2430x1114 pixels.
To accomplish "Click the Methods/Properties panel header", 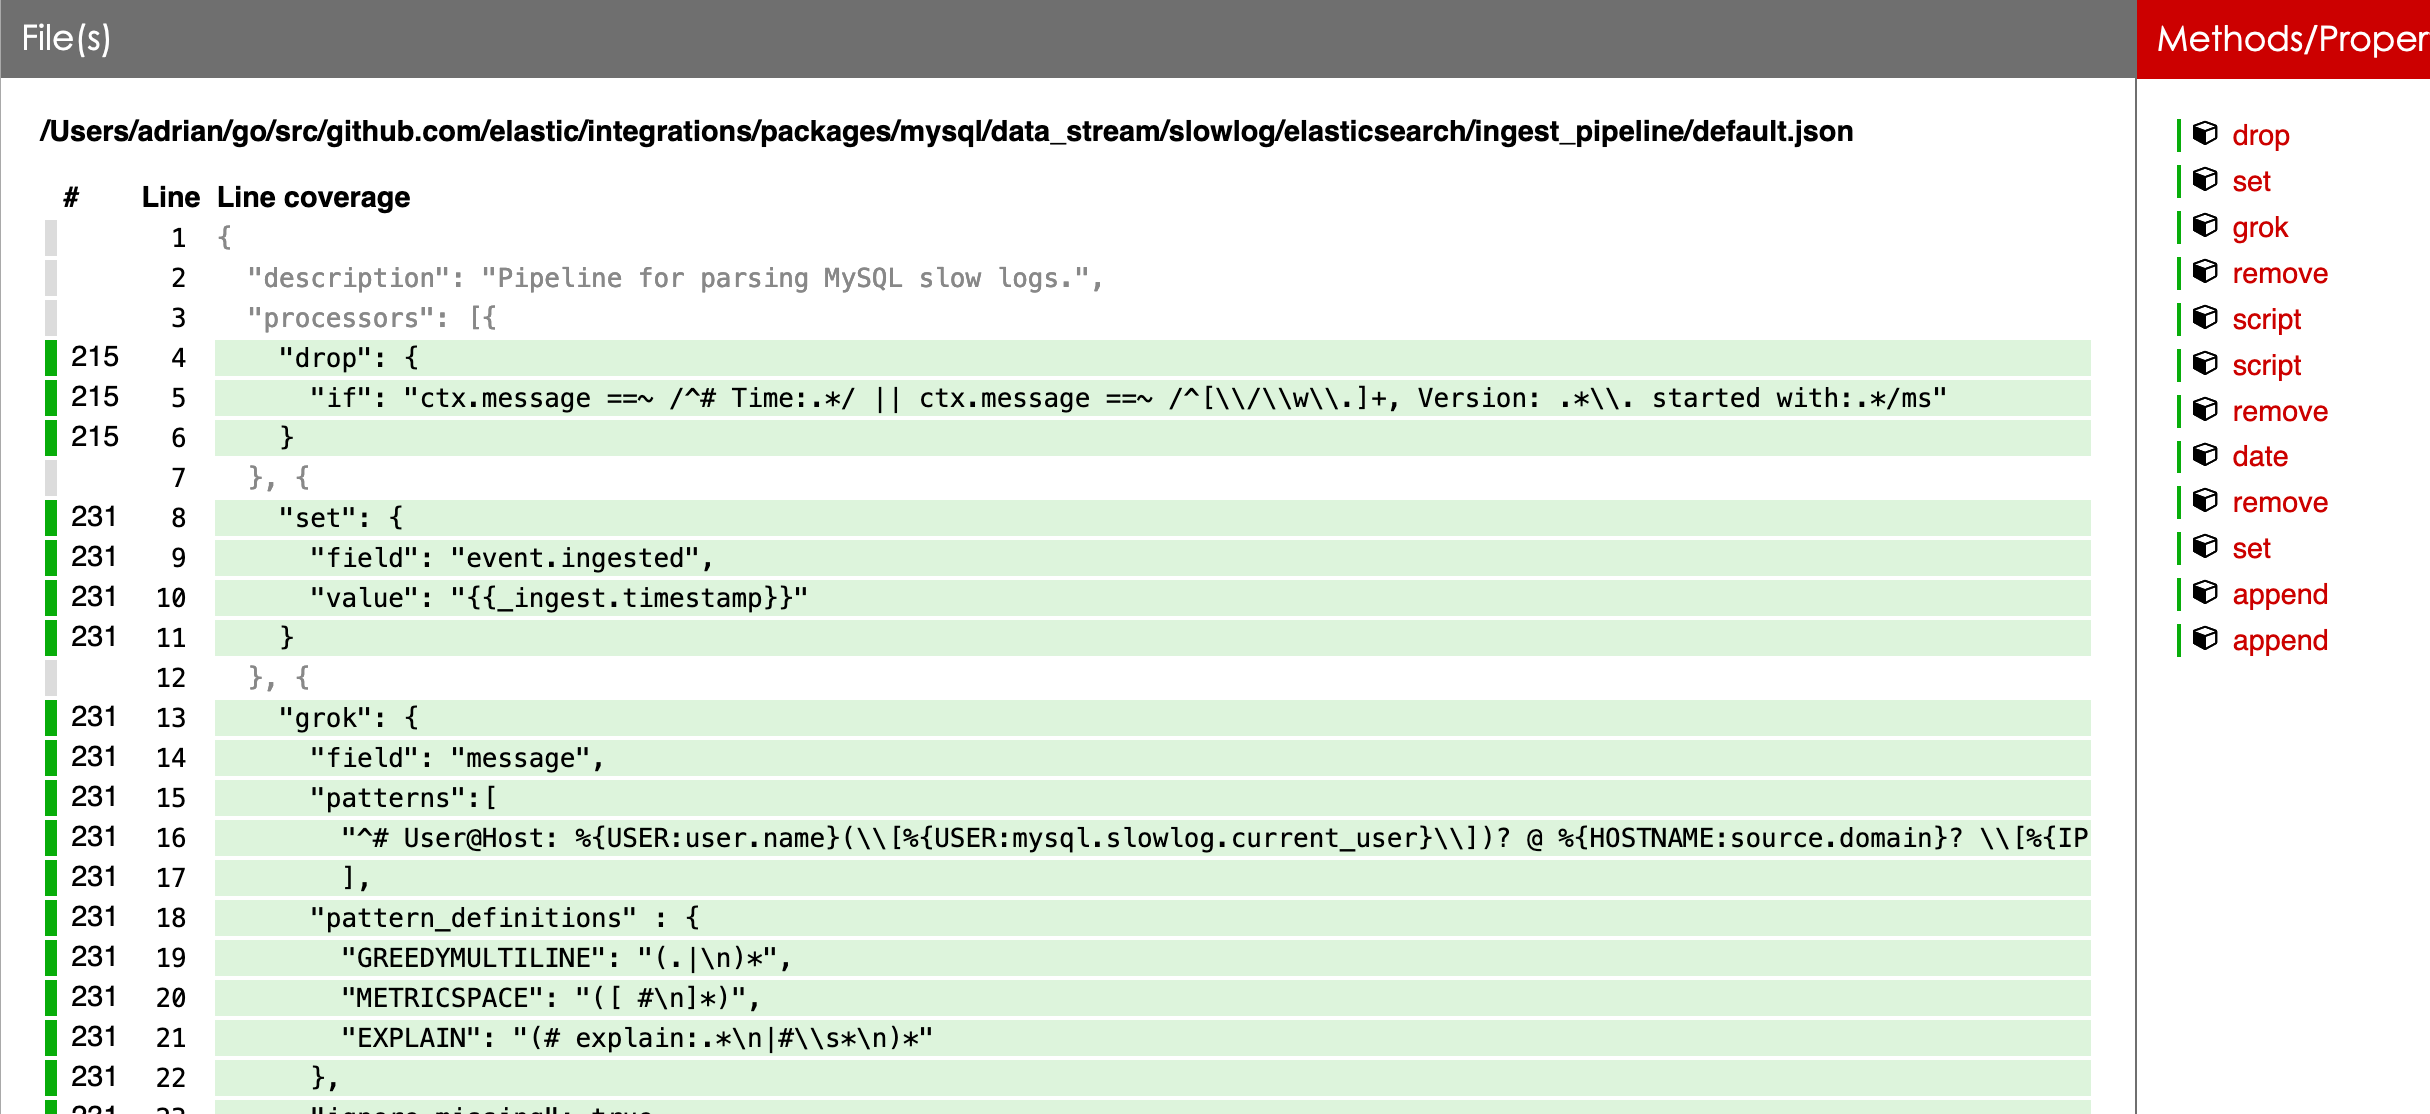I will point(2292,38).
